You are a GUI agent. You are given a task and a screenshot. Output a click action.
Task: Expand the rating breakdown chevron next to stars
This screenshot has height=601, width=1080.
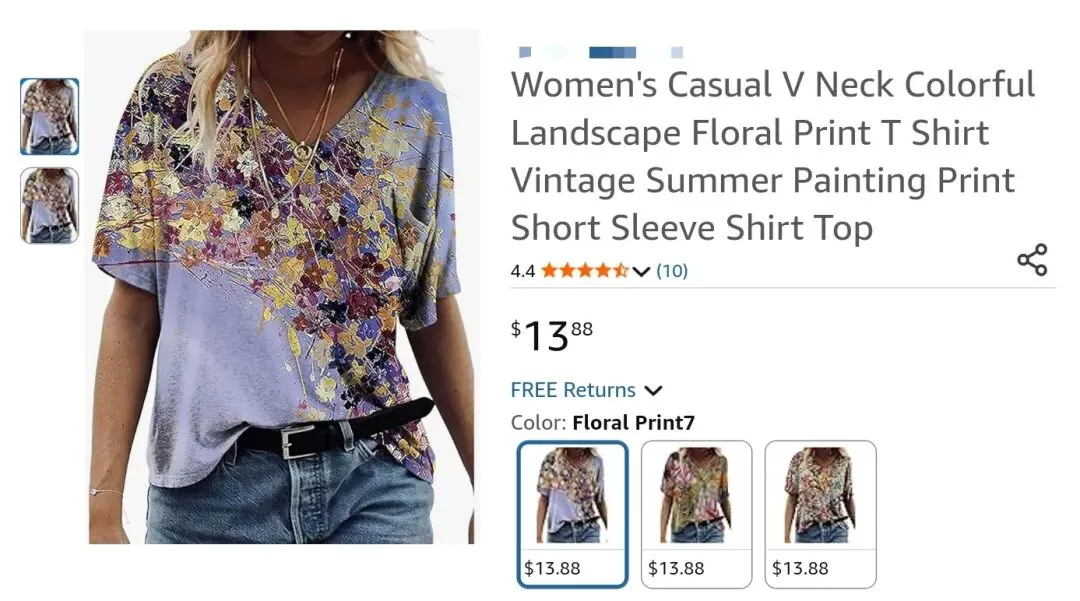[x=641, y=271]
